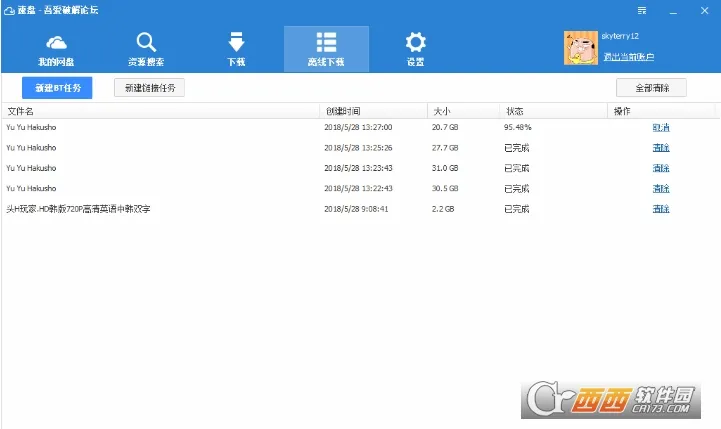This screenshot has width=721, height=429.
Task: Minimize the 速盘 window
Action: click(673, 11)
